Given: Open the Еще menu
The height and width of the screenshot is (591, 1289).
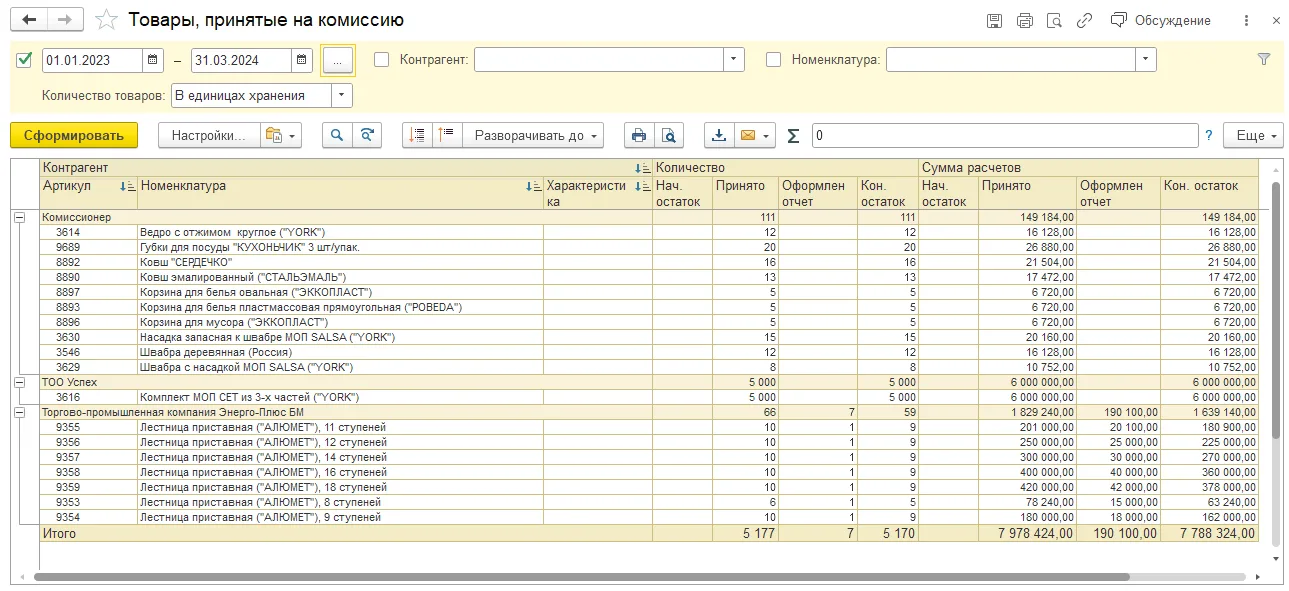Looking at the screenshot, I should 1253,136.
